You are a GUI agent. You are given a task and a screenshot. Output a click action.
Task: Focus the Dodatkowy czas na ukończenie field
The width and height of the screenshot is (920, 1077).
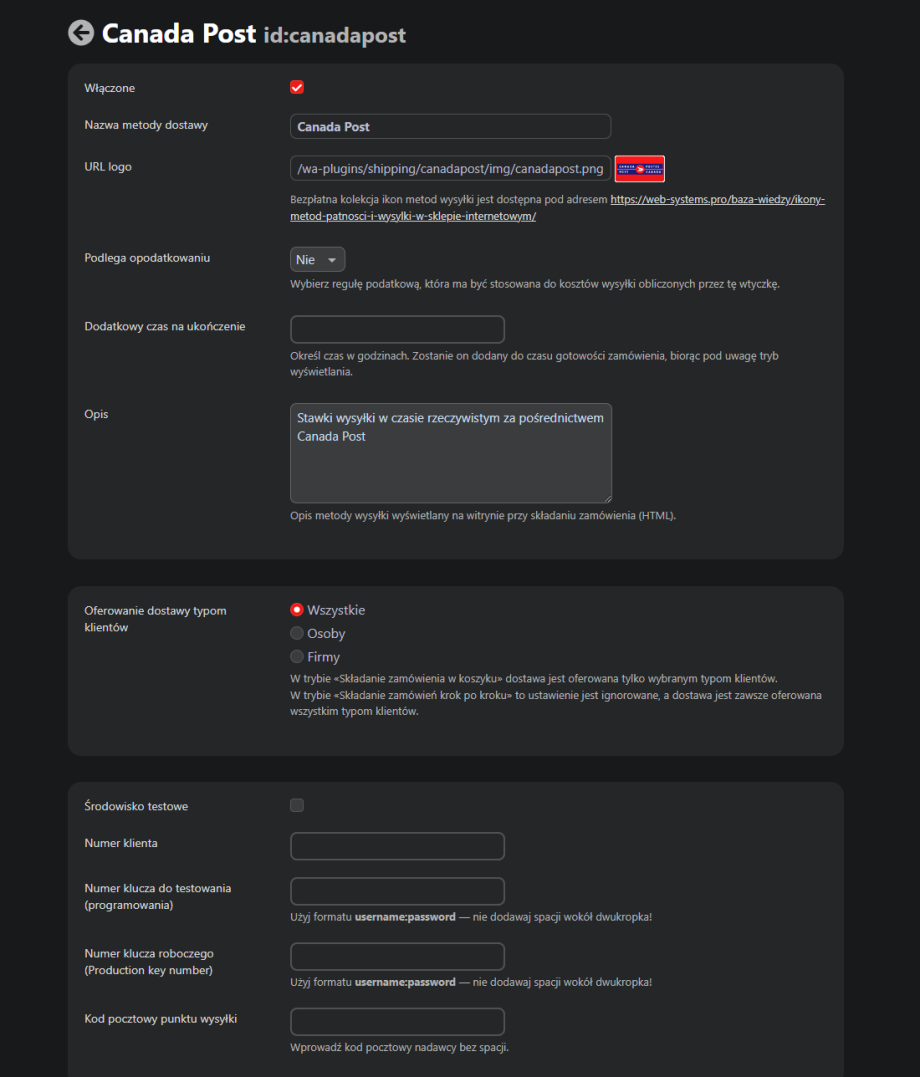[397, 330]
